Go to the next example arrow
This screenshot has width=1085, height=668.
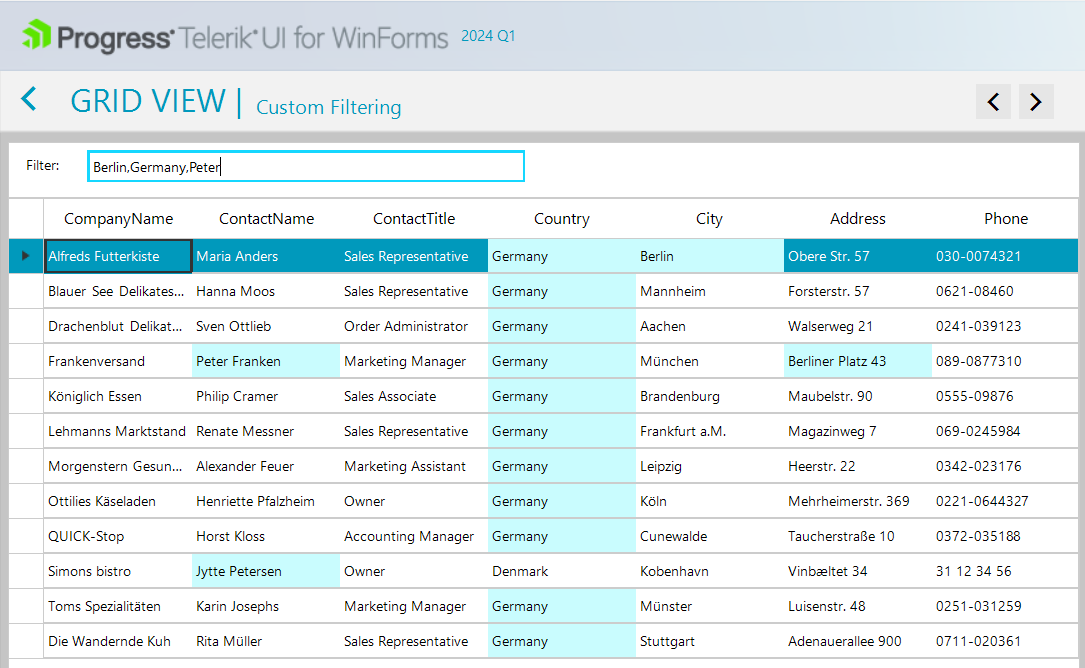(x=1036, y=101)
